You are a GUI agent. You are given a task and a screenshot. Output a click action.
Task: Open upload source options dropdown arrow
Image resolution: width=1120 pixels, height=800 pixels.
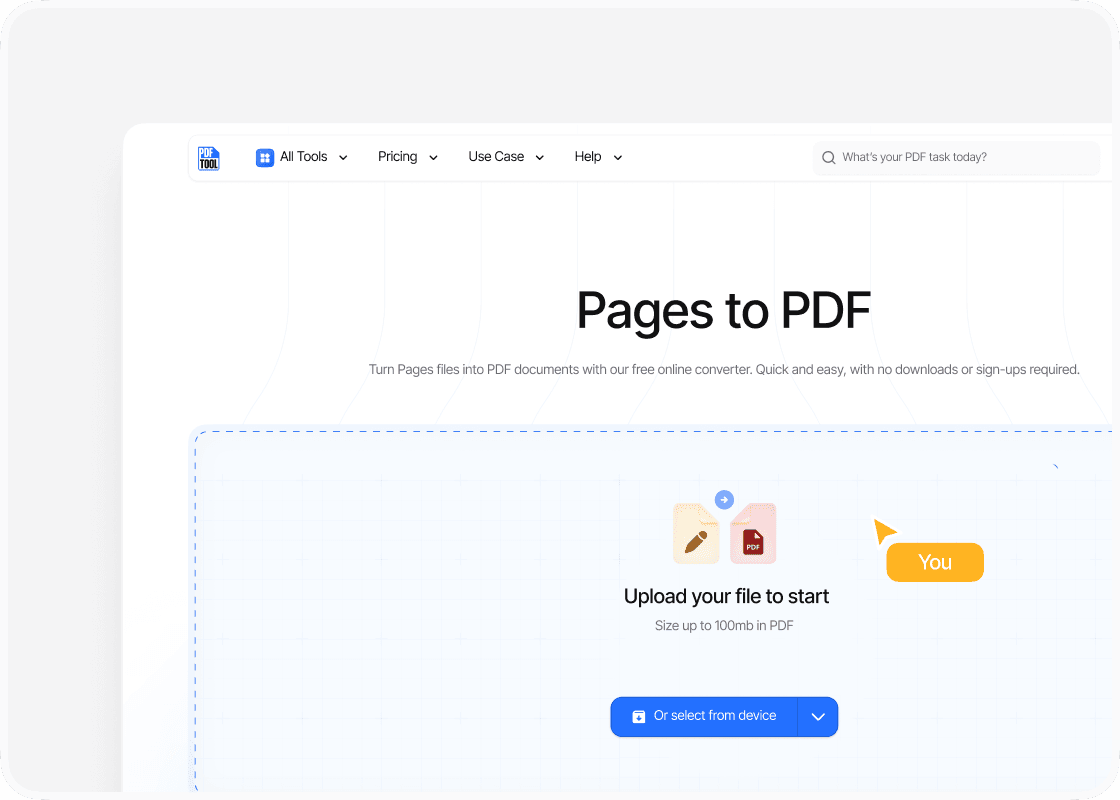[818, 717]
